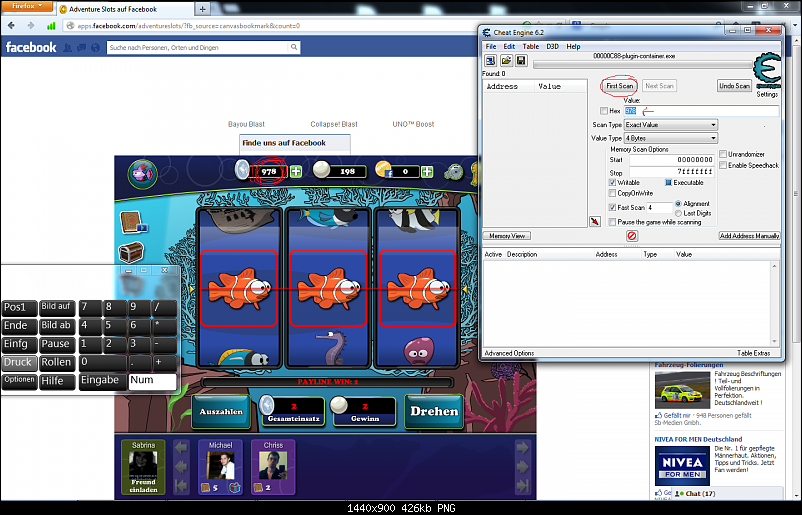This screenshot has width=802, height=515.
Task: Click the Eingabe key on the on-screen keyboard
Action: tap(101, 381)
